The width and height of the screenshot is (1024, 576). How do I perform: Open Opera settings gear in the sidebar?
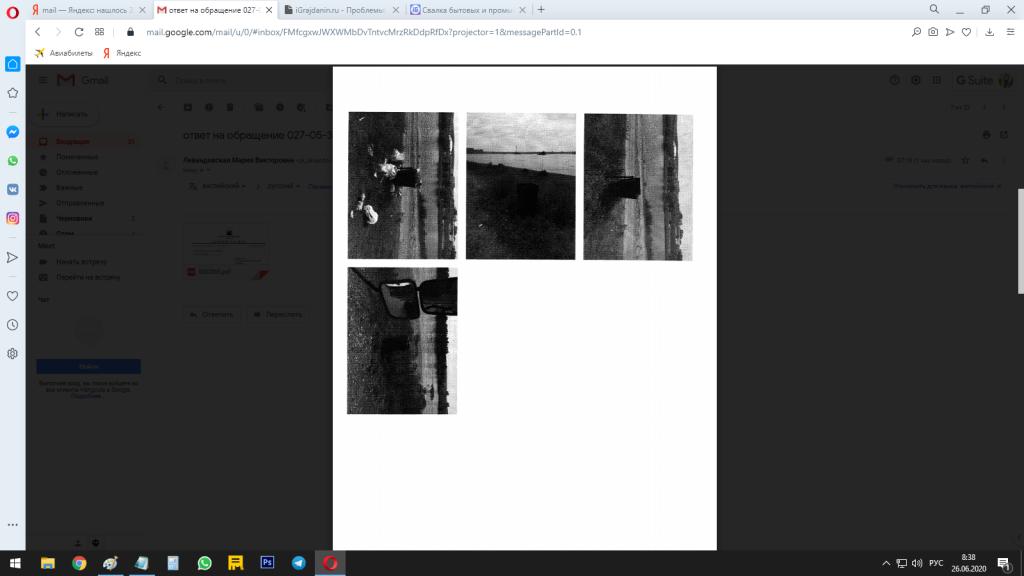tap(13, 353)
